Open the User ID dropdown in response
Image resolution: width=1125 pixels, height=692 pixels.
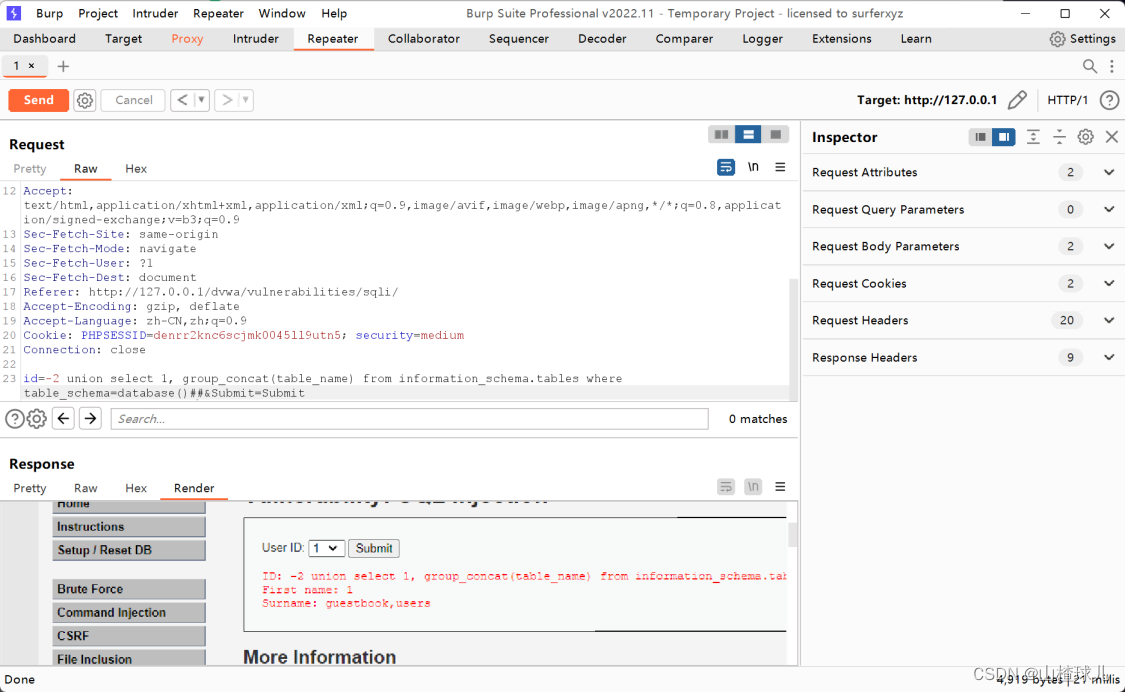click(326, 548)
